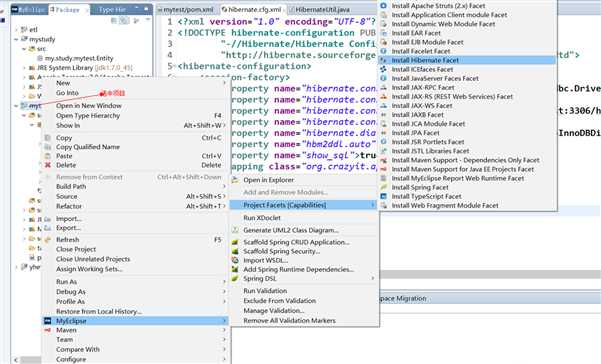This screenshot has height=364, width=601.
Task: Click the Install Facelet Facet icon
Action: coord(383,51)
